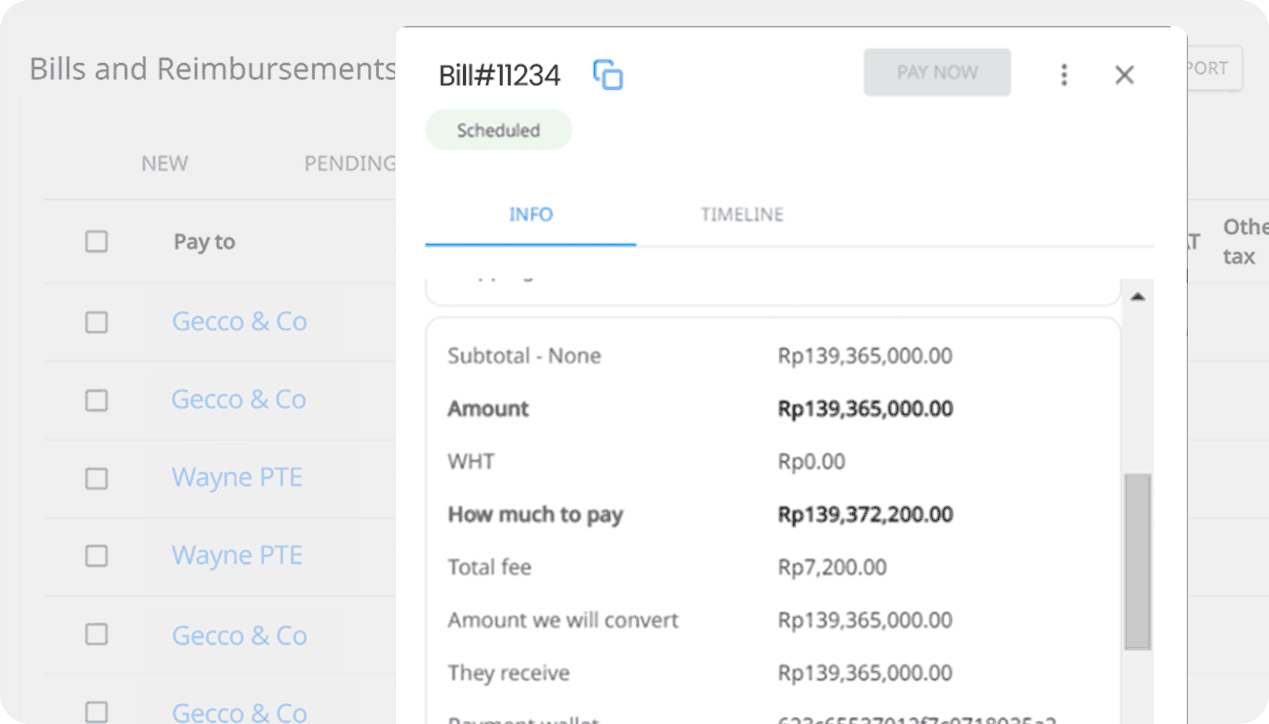
Task: Toggle the first Wayne PTE row checkbox
Action: 96,478
